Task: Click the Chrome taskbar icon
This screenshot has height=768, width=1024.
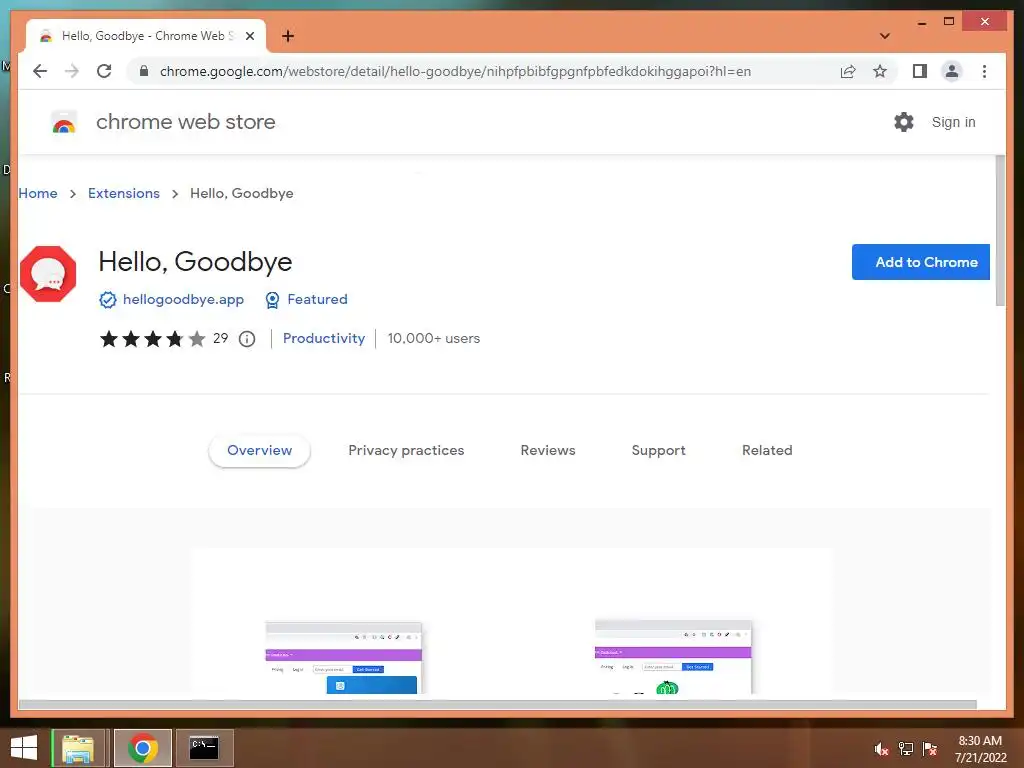Action: [142, 748]
